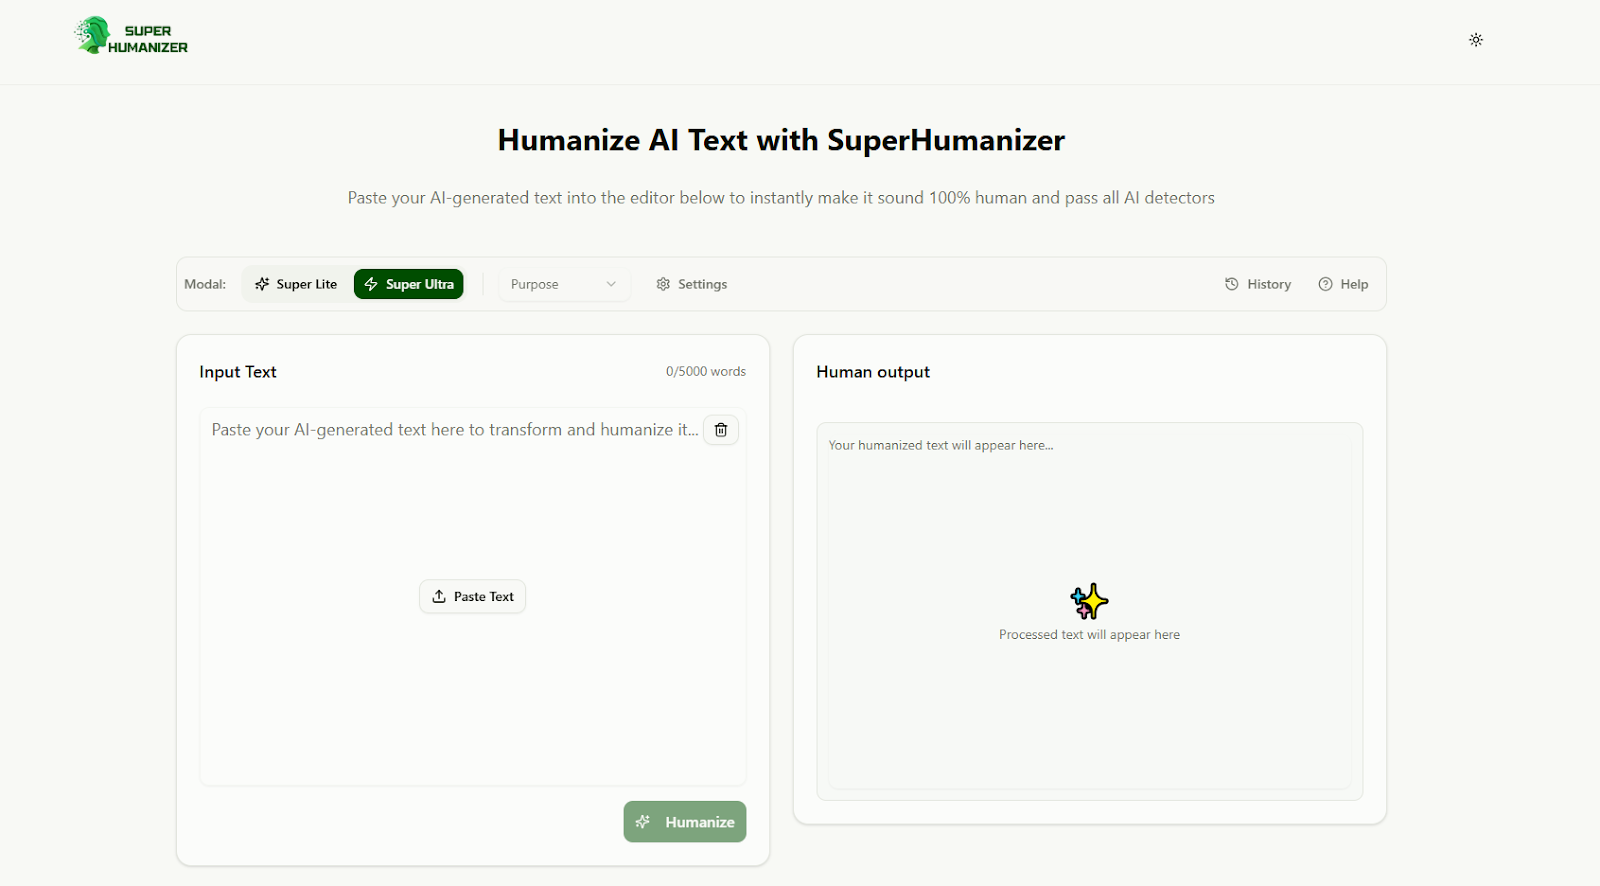1600x886 pixels.
Task: Click the sparkle icon on Humanize button
Action: (x=643, y=822)
